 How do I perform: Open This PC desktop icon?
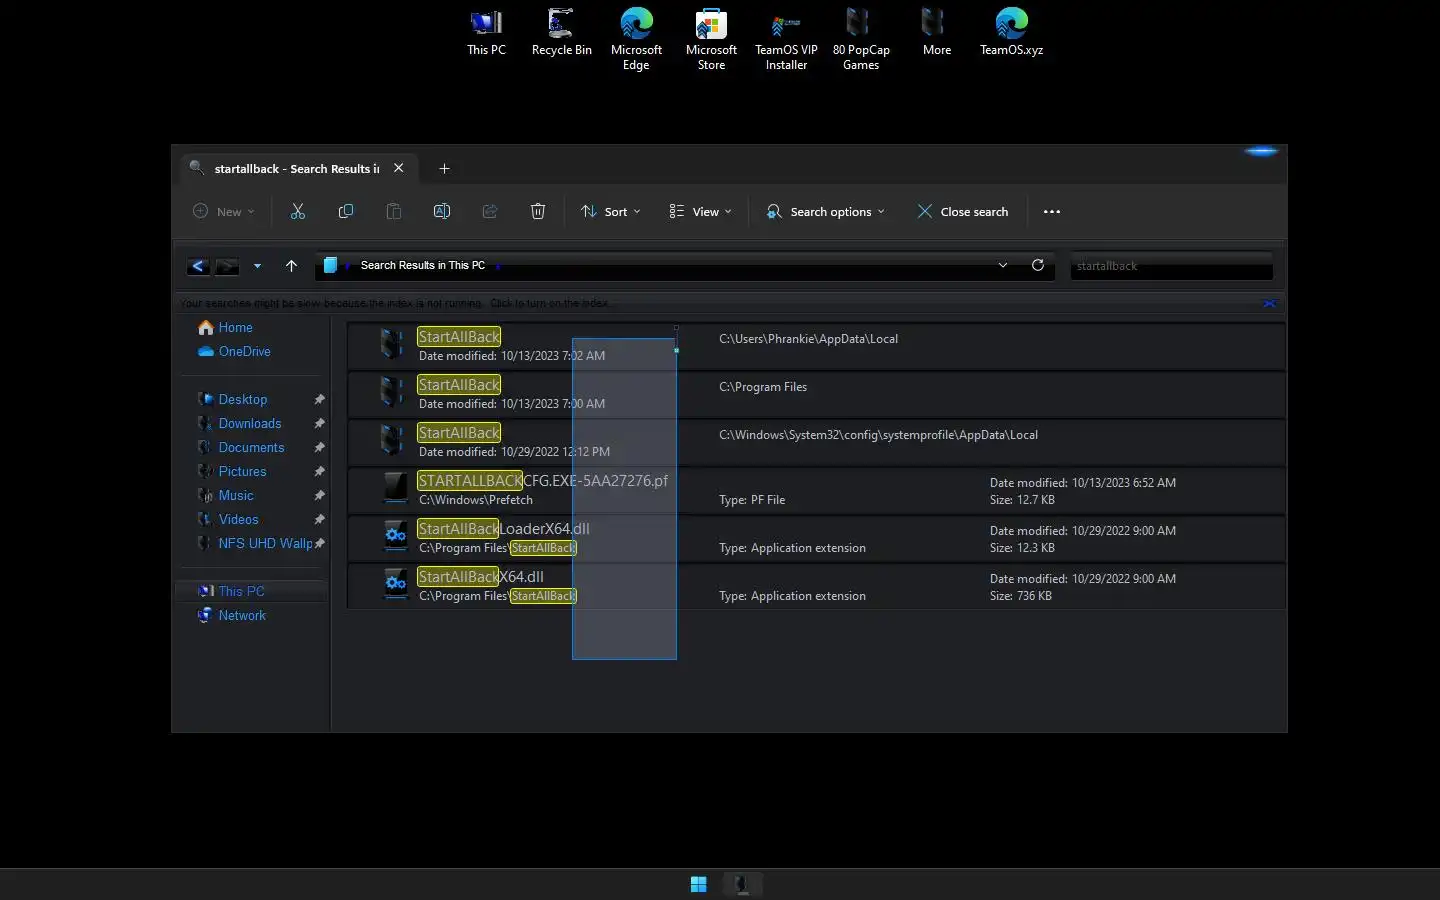click(x=486, y=32)
